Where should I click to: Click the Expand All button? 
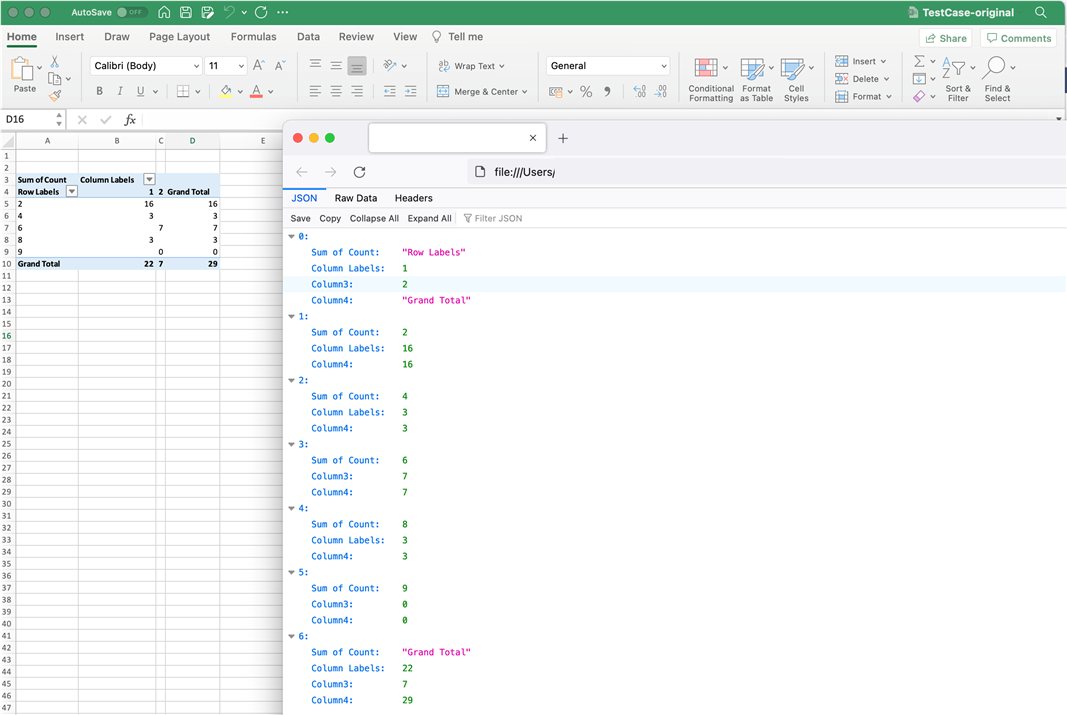429,217
